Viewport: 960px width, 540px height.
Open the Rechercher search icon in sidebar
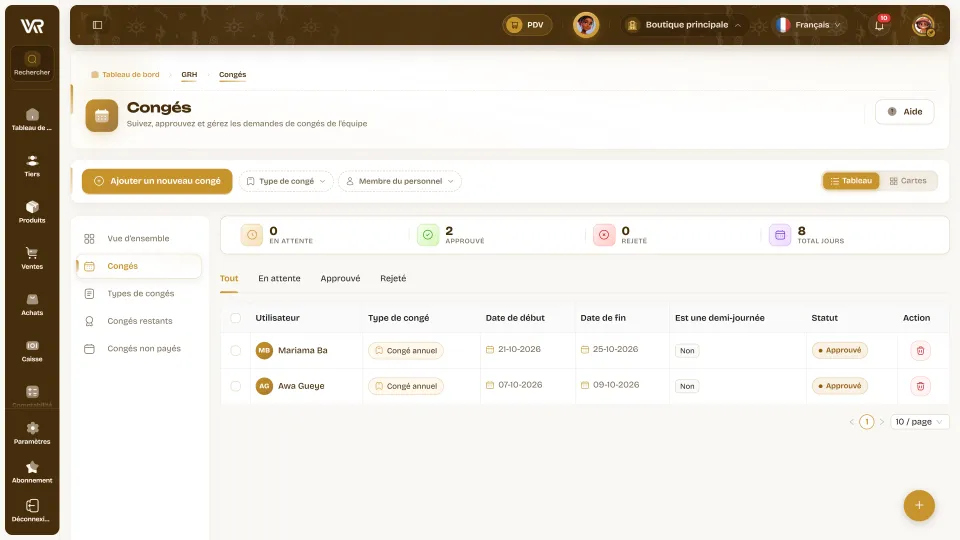coord(32,59)
